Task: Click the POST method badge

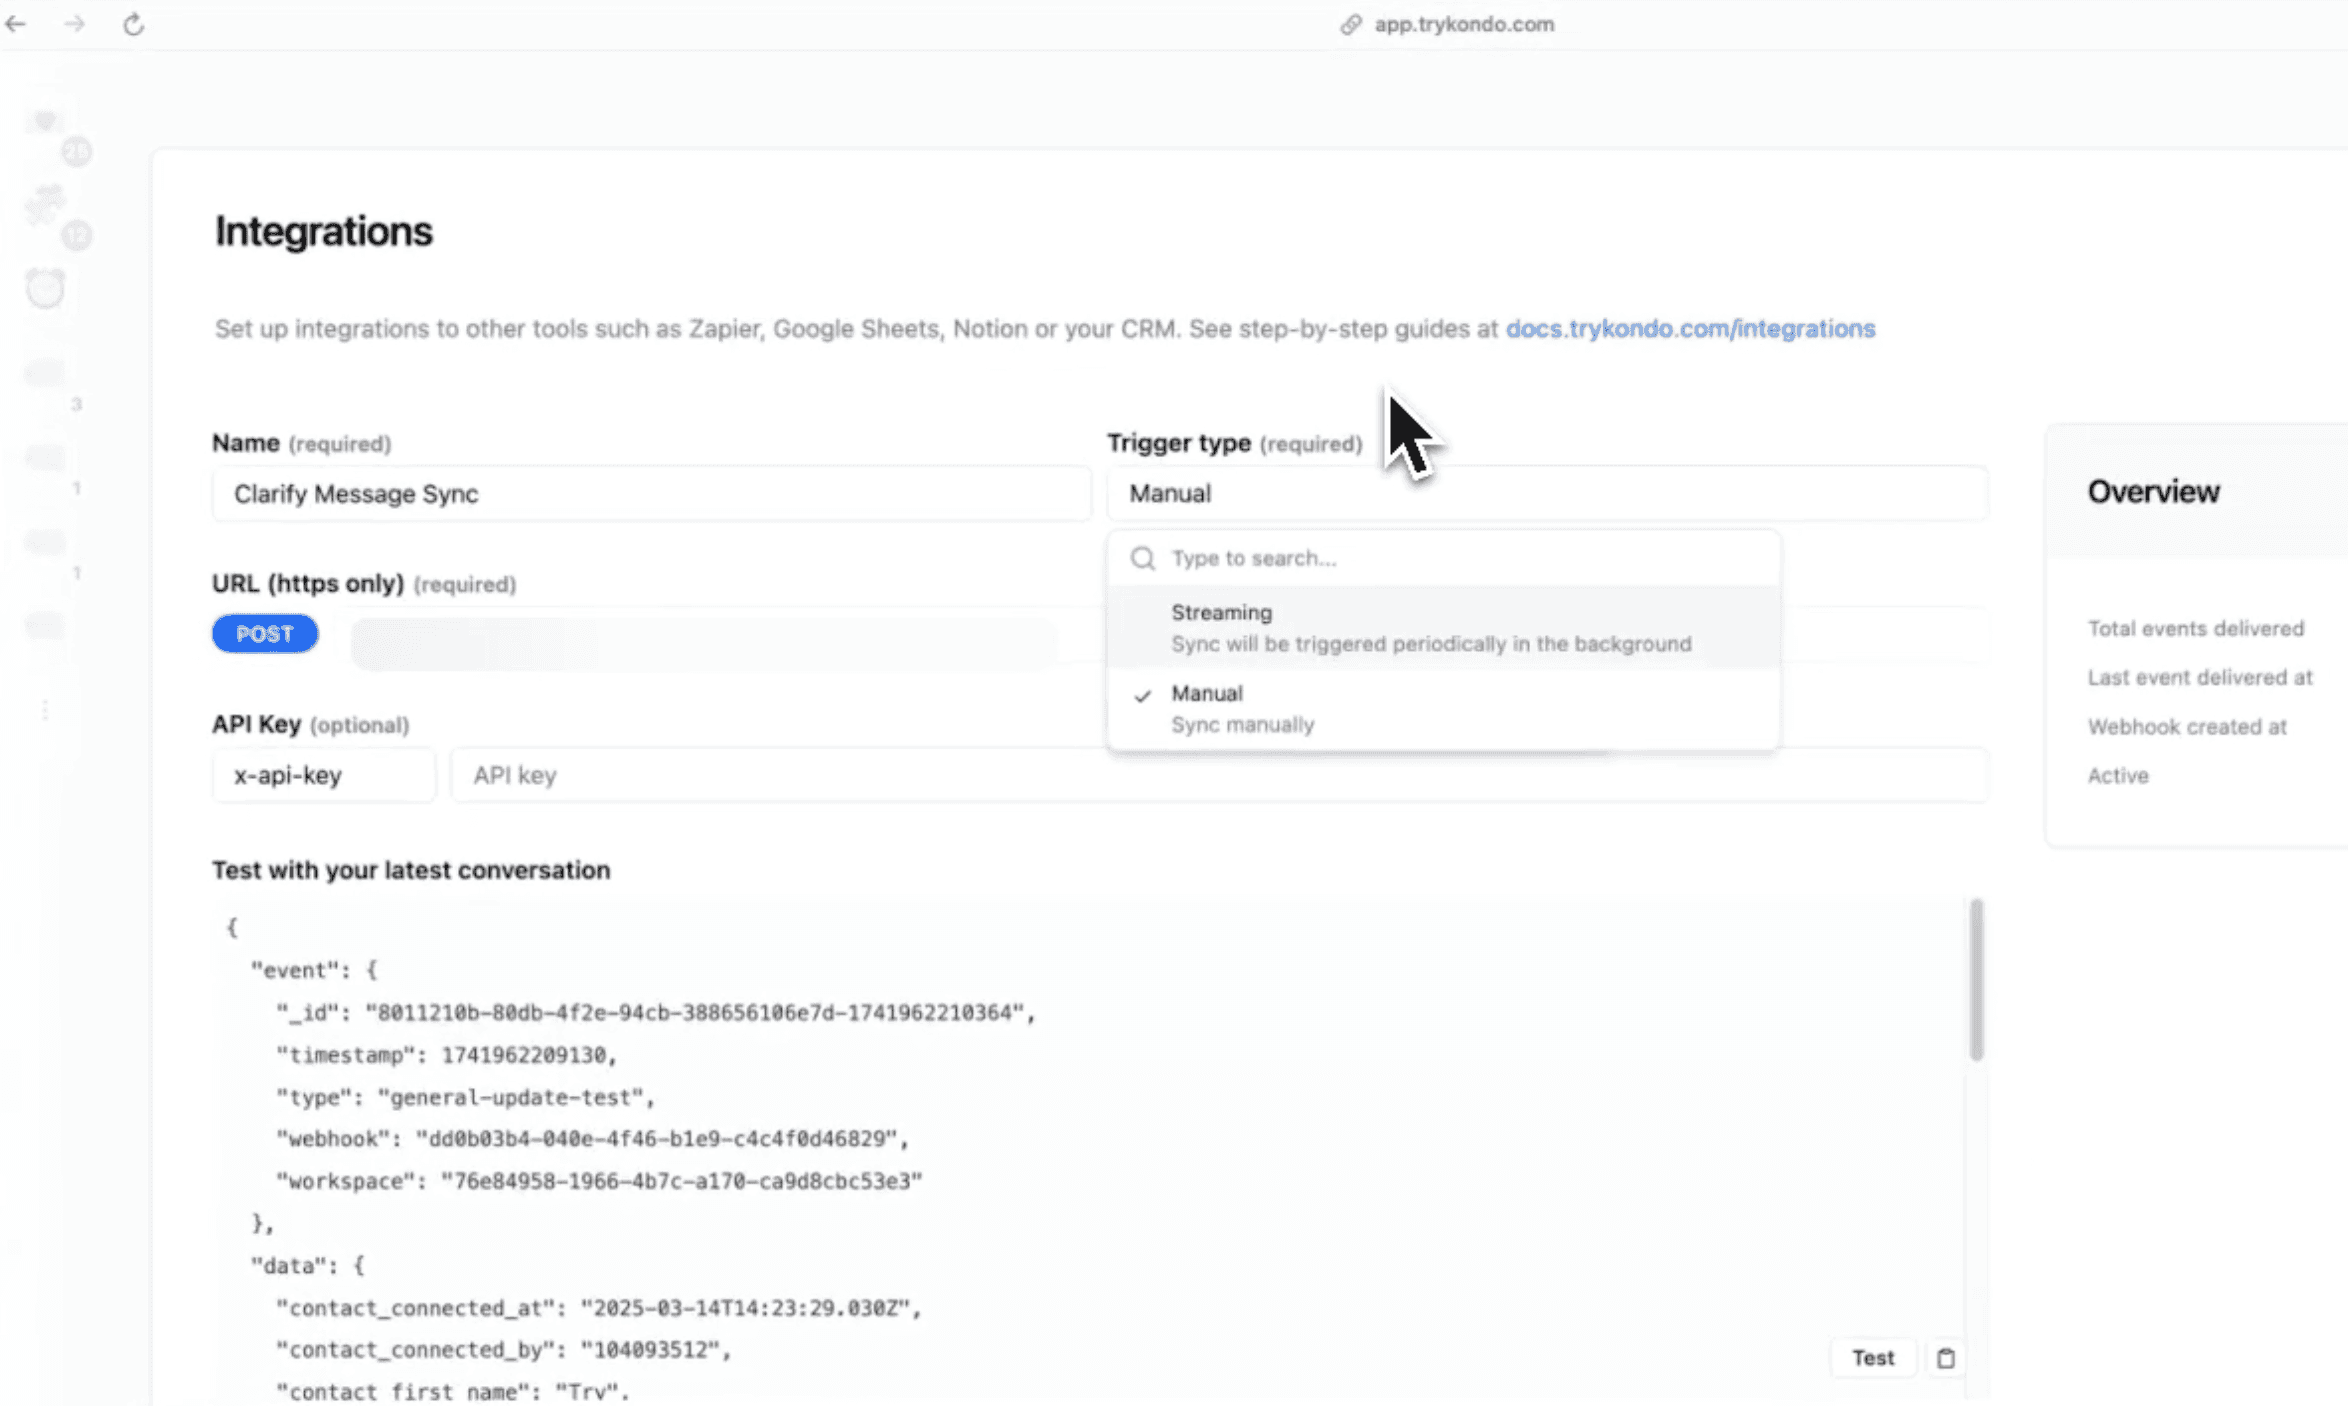Action: [265, 634]
